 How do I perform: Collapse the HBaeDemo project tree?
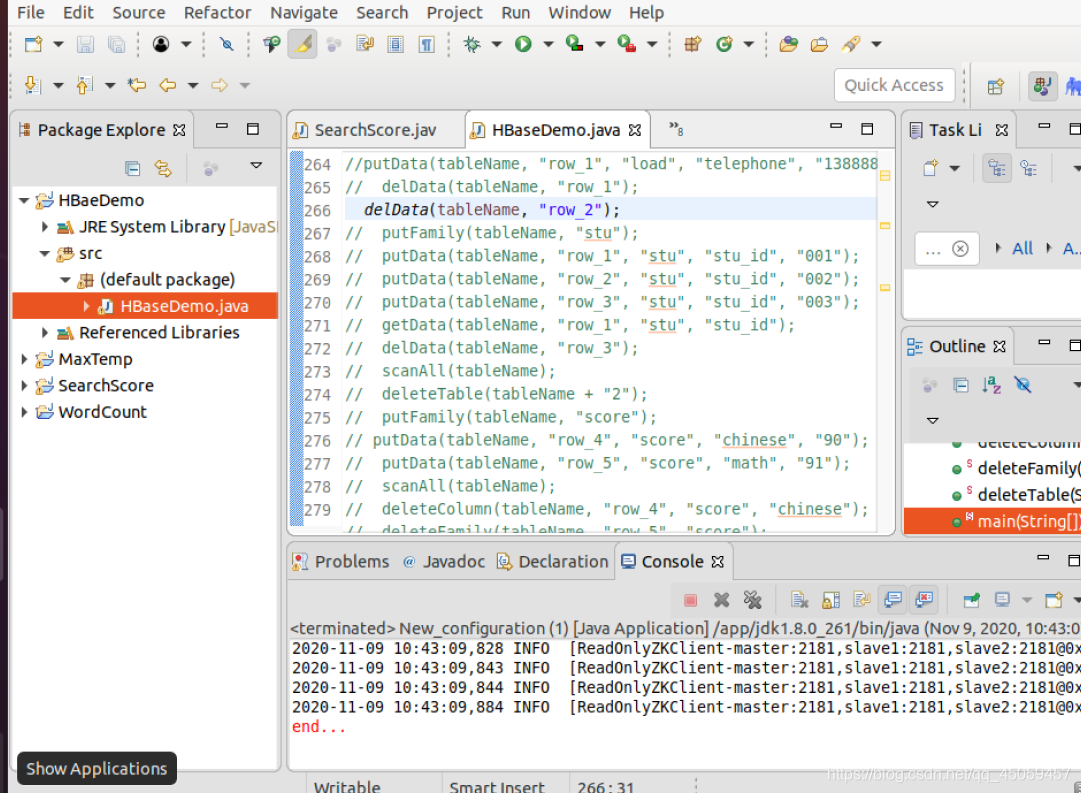24,201
